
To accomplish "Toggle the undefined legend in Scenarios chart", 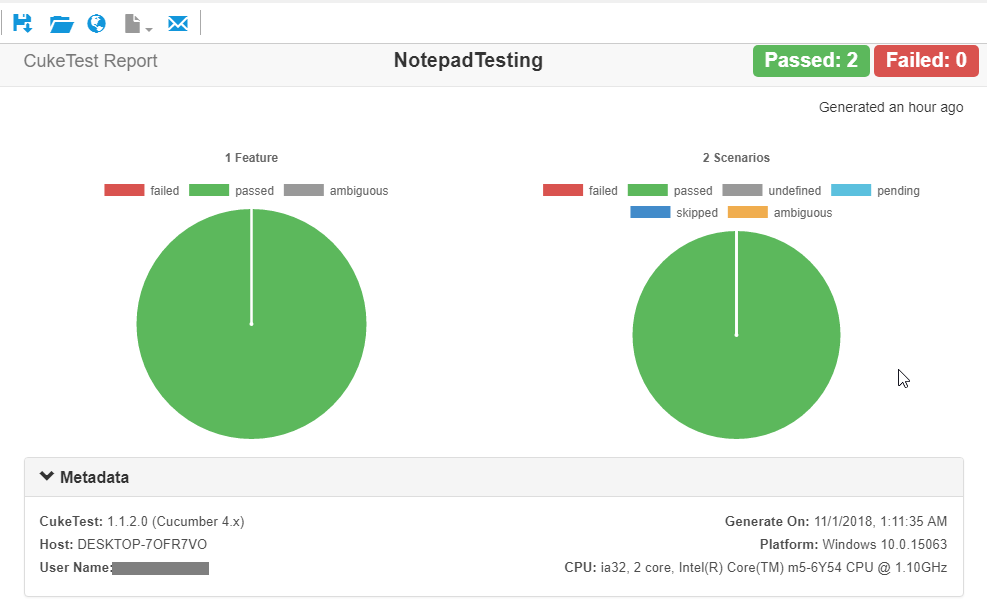I will coord(772,190).
